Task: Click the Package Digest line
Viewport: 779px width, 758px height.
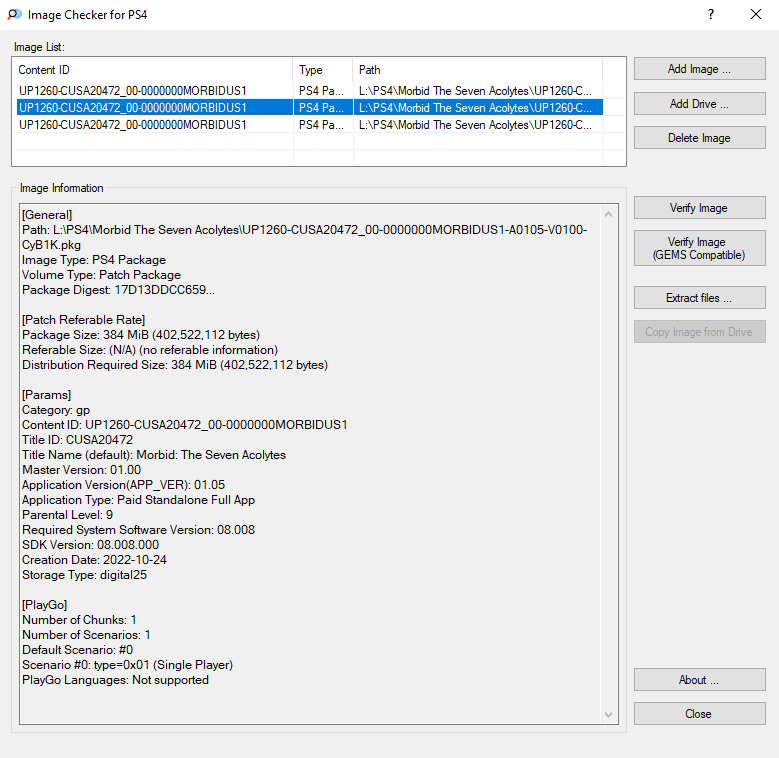Action: [x=118, y=290]
